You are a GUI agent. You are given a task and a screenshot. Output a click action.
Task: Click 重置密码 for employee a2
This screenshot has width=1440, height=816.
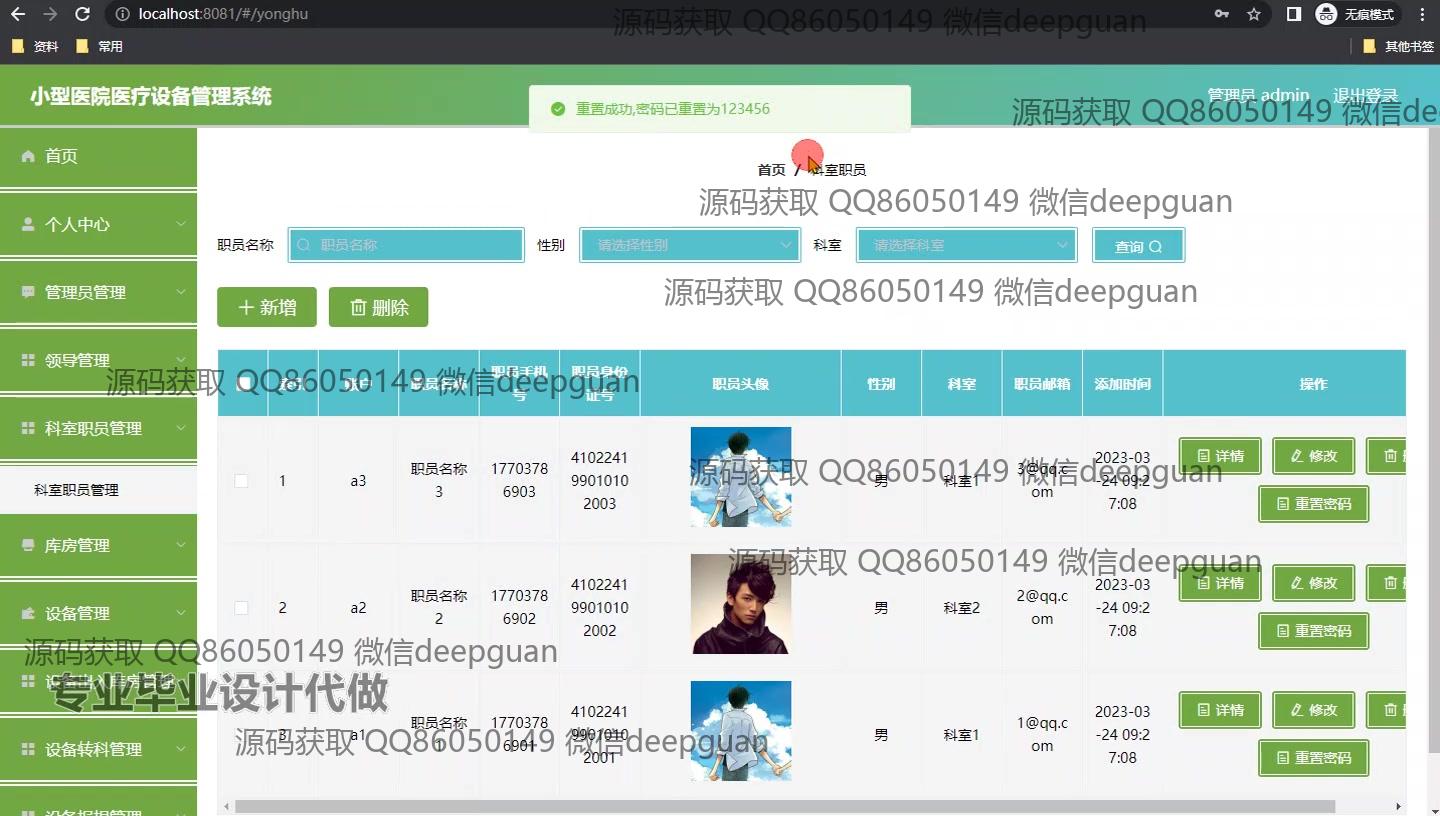pyautogui.click(x=1313, y=631)
